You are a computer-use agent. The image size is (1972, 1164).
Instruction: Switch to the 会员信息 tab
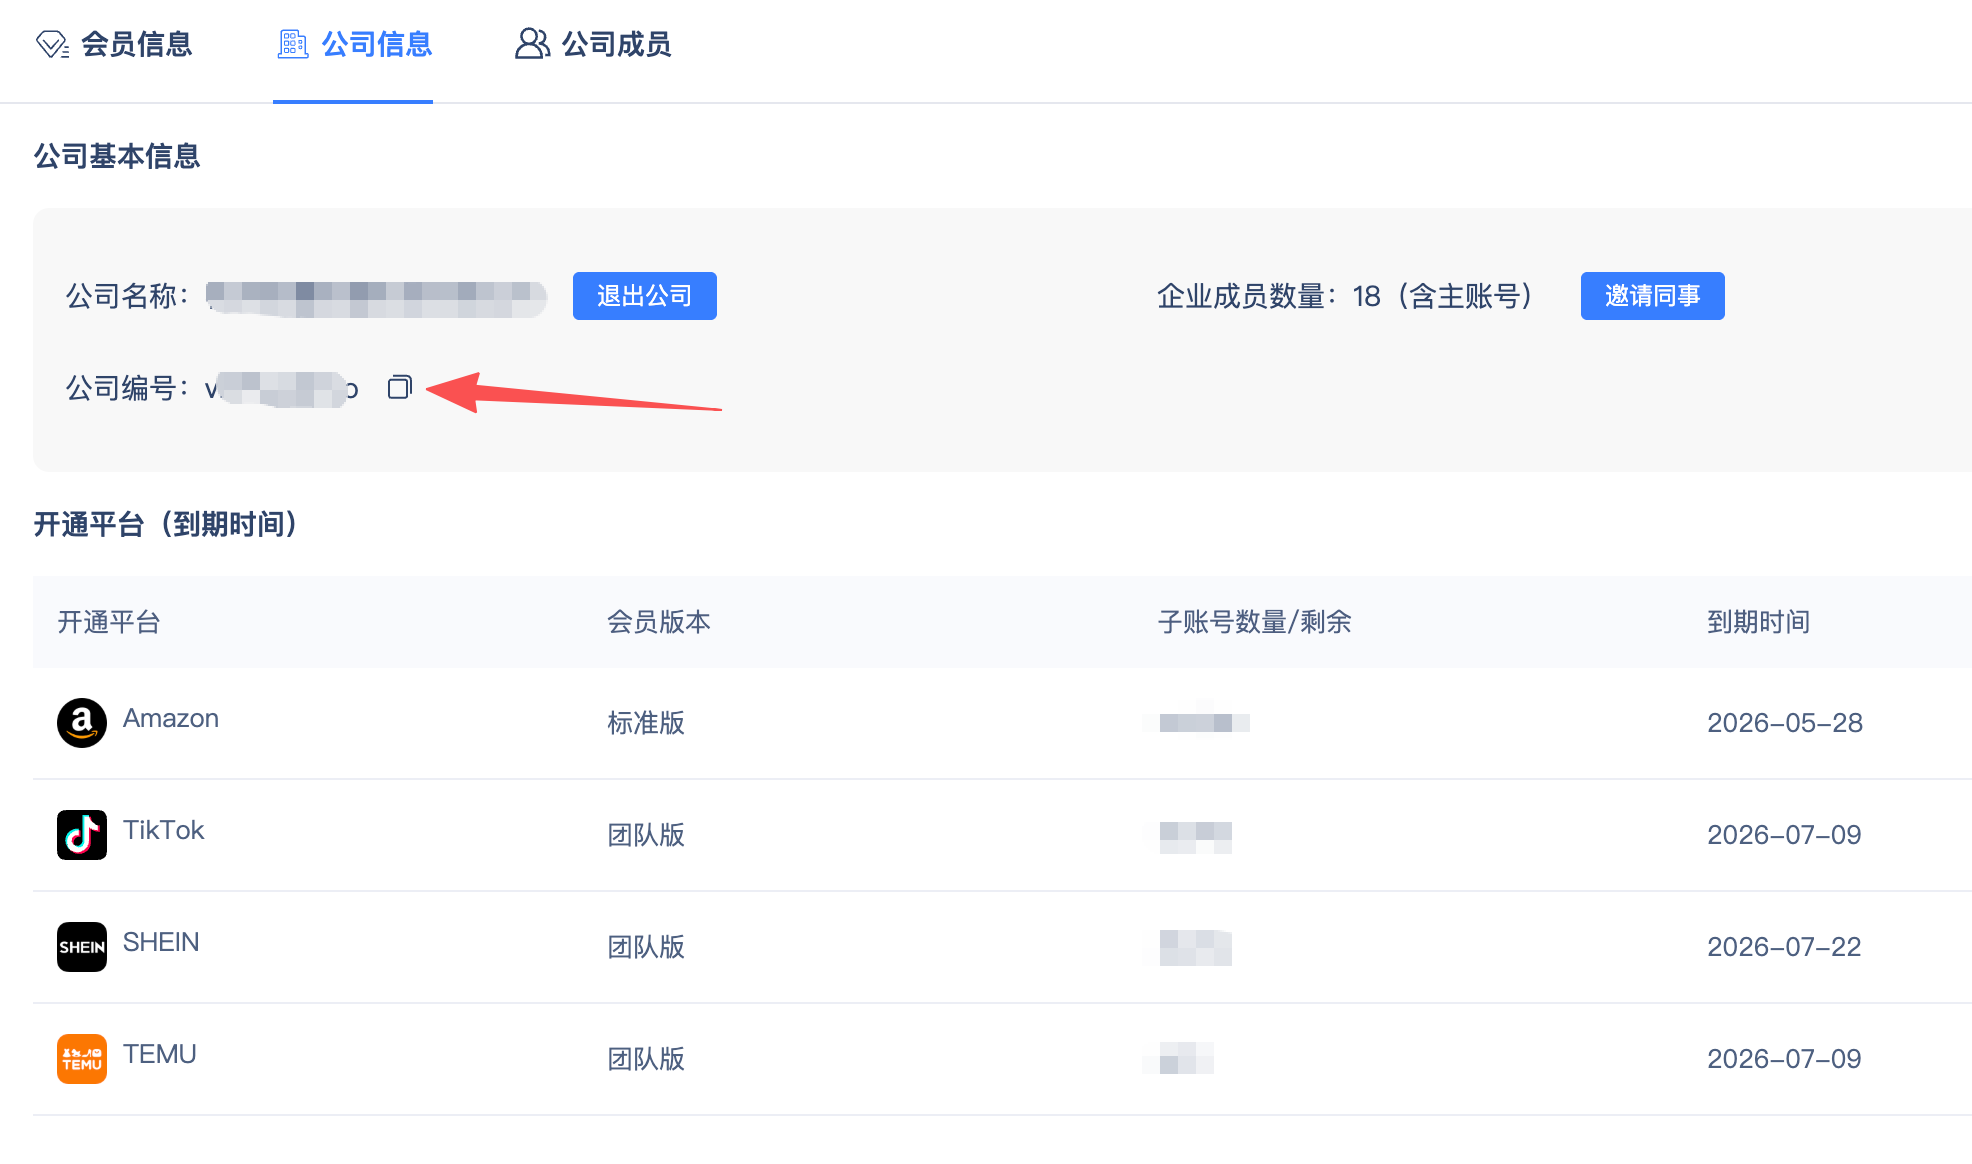136,45
